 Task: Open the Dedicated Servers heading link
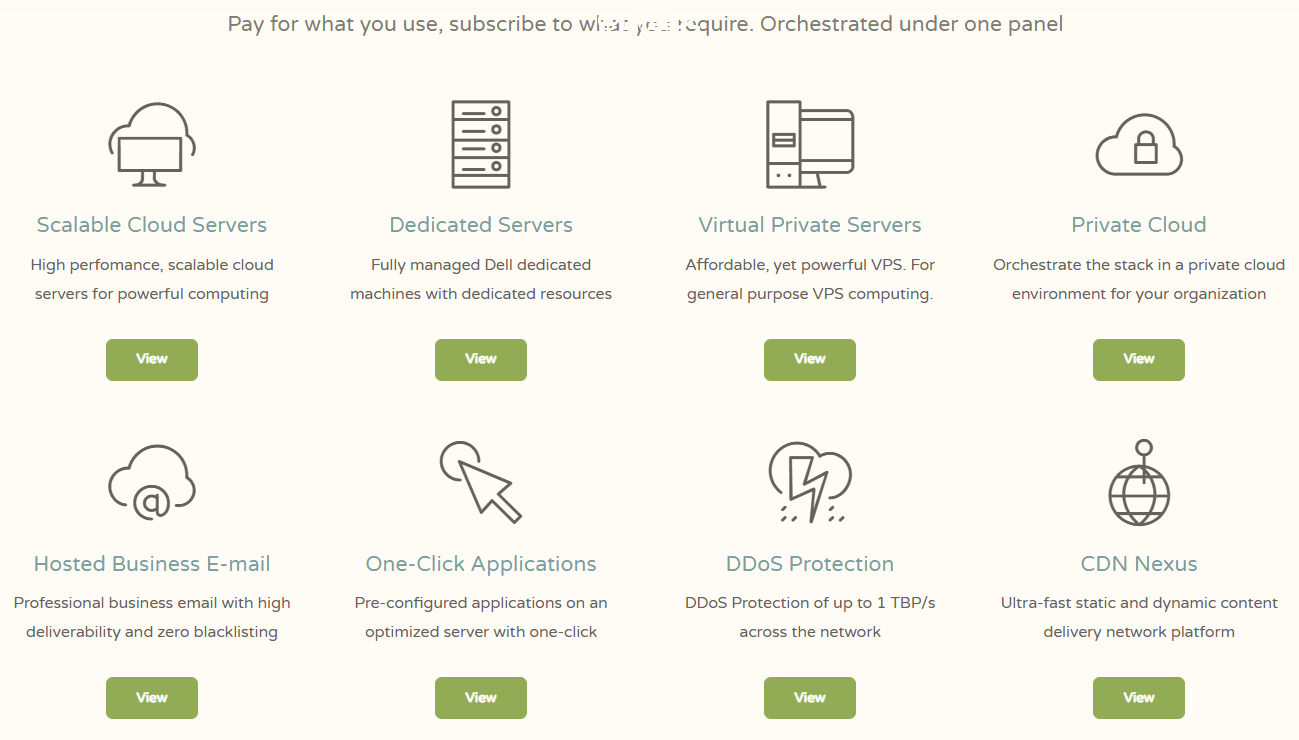pos(481,225)
